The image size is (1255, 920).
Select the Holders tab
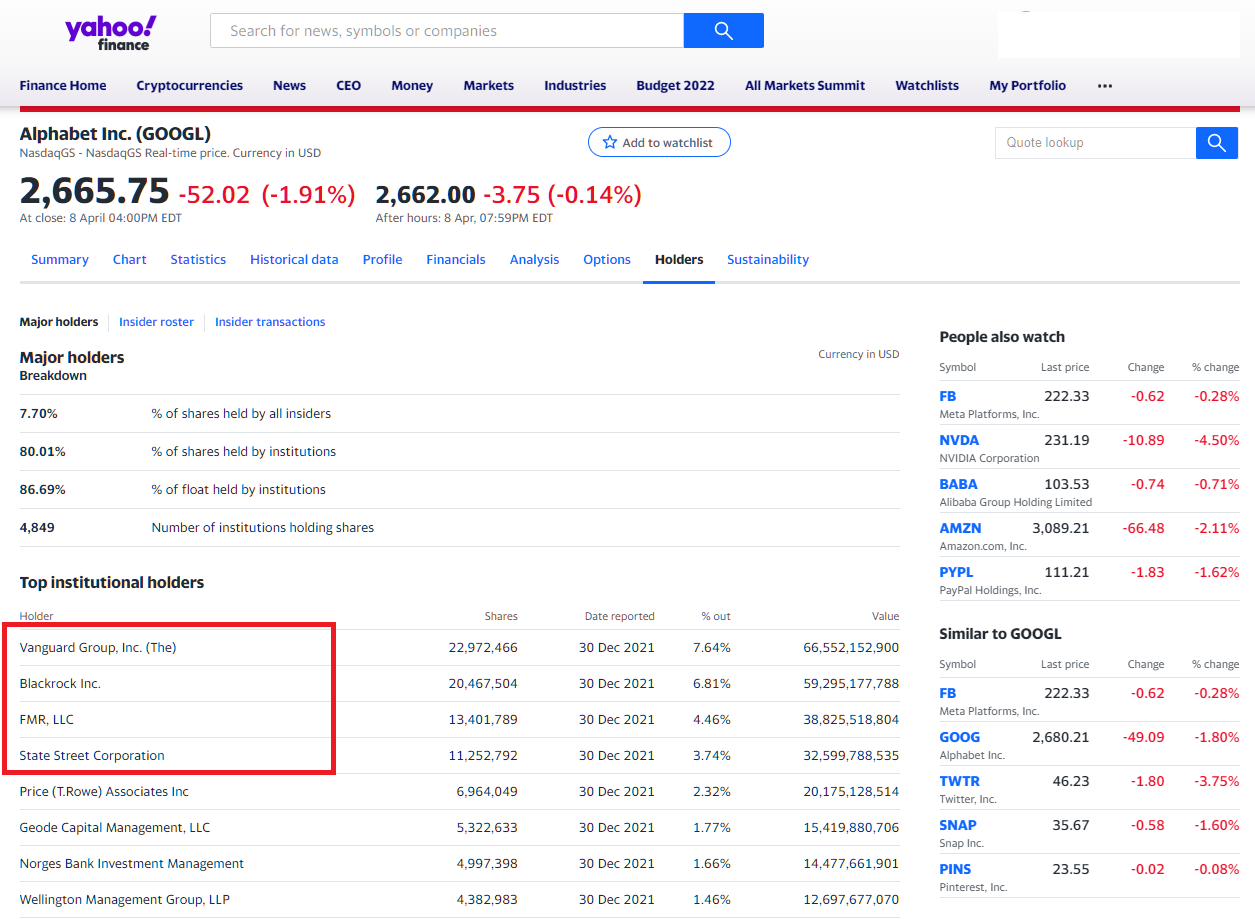point(679,260)
